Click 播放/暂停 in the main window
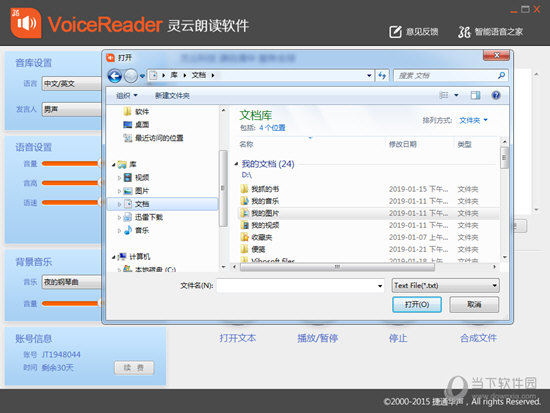Viewport: 550px width, 413px height. pos(317,338)
